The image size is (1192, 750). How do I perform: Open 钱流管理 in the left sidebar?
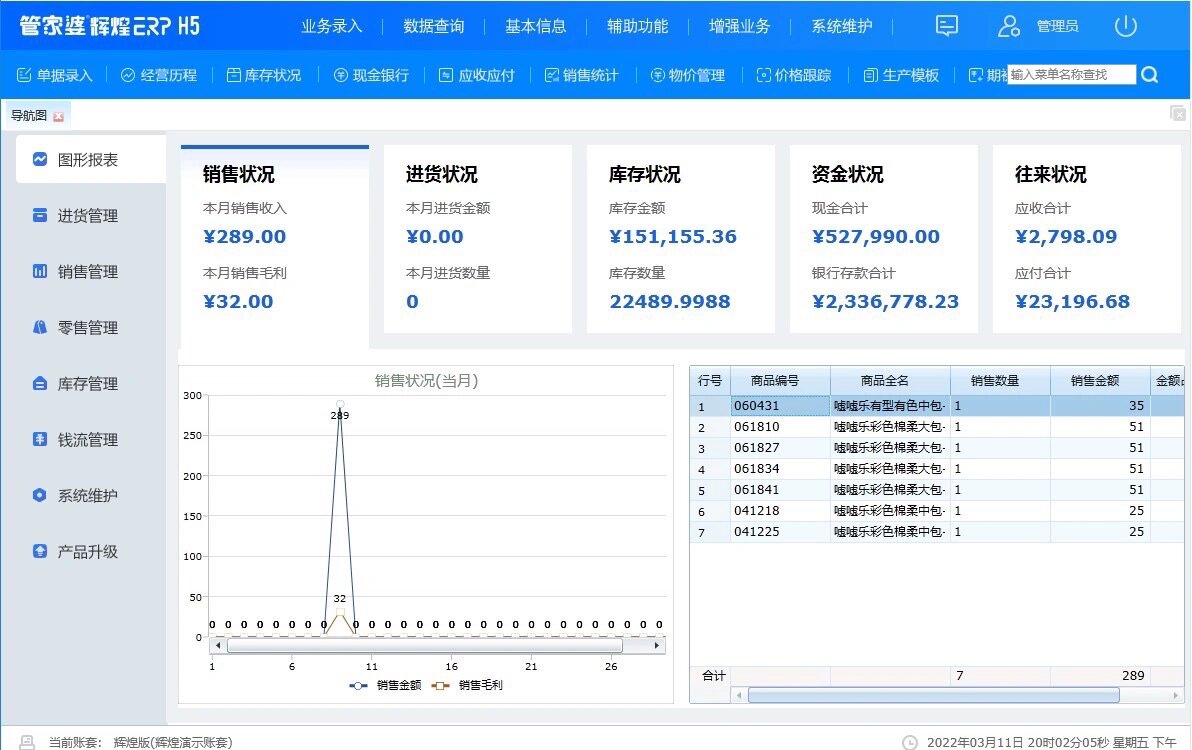pos(87,440)
